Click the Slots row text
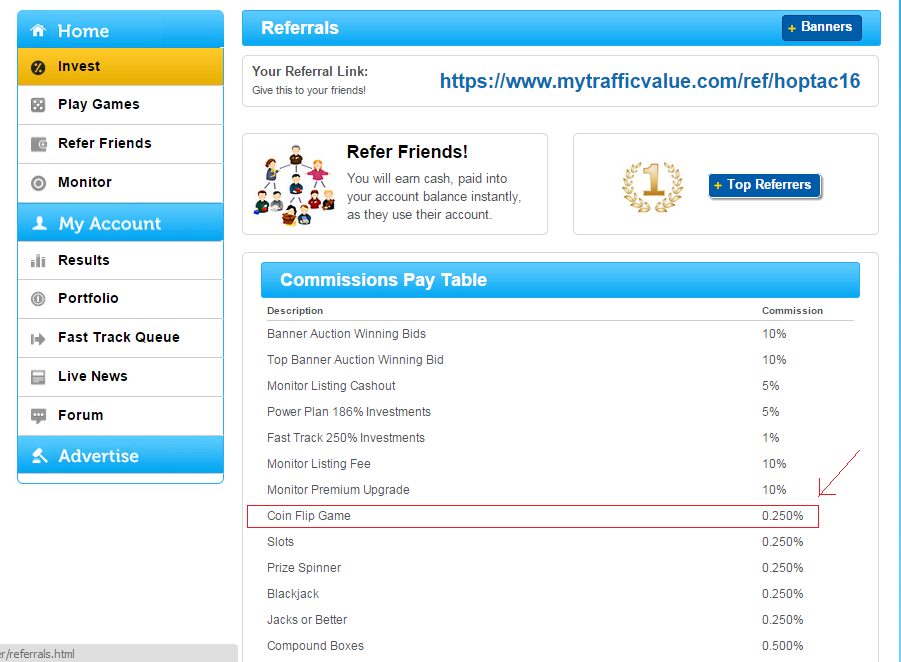Screen dimensions: 901x662 pyautogui.click(x=280, y=542)
